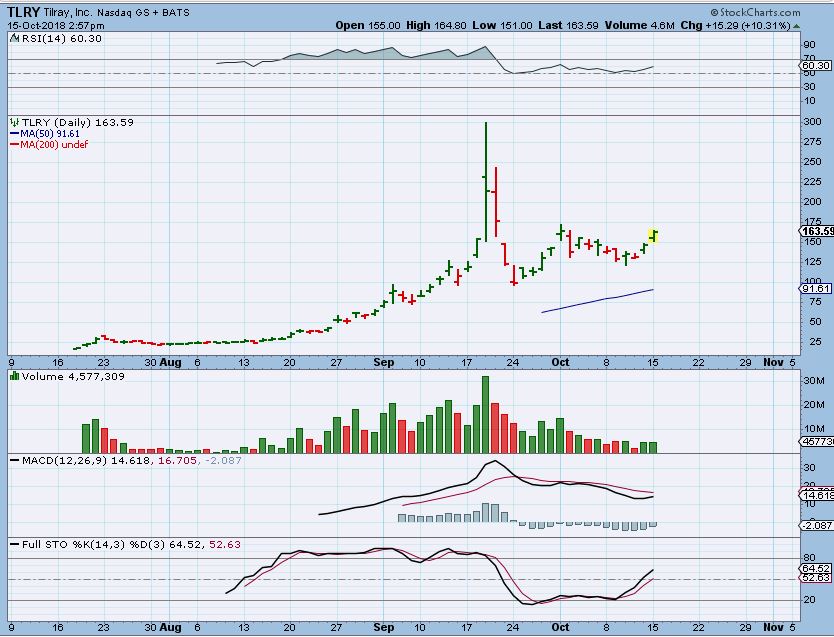Click the Volume 4.6M header value
The width and height of the screenshot is (834, 637).
[x=640, y=25]
